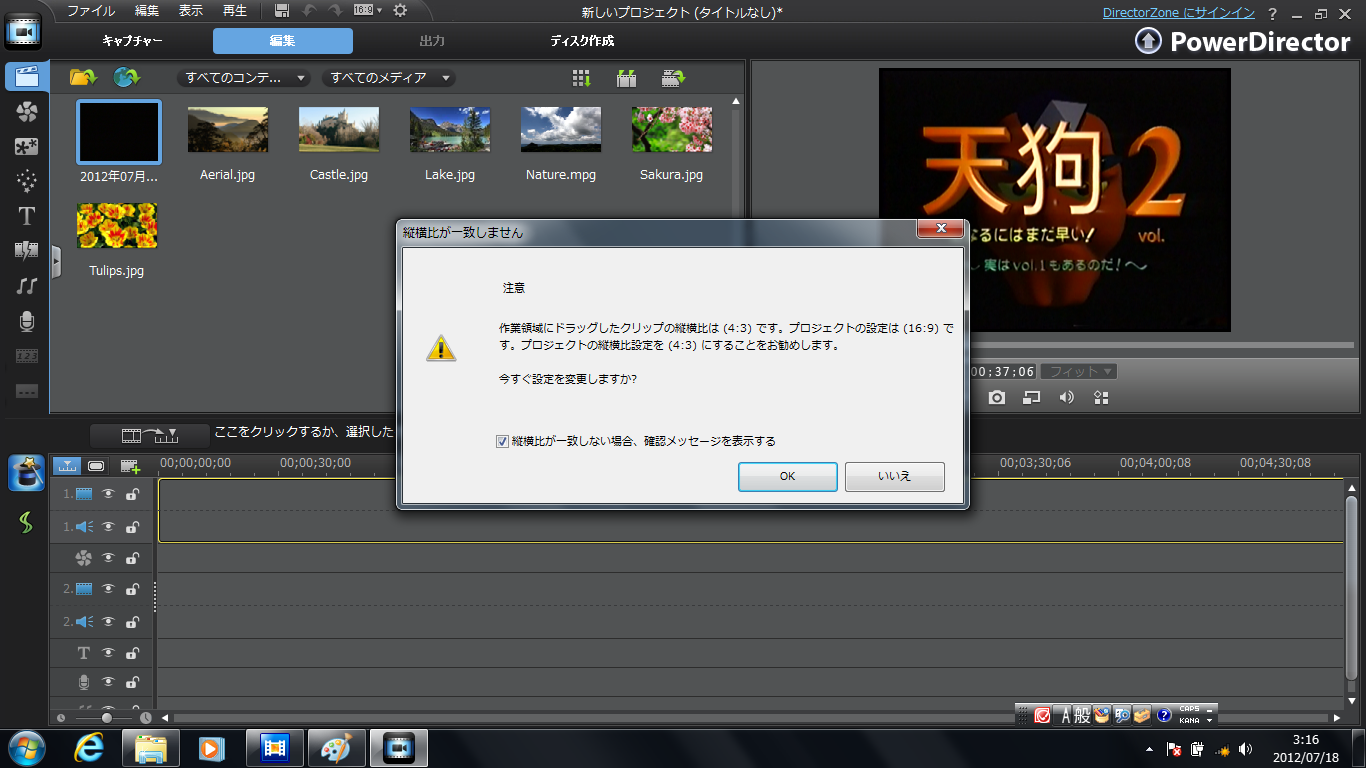Open the 再生 menu

pyautogui.click(x=235, y=11)
